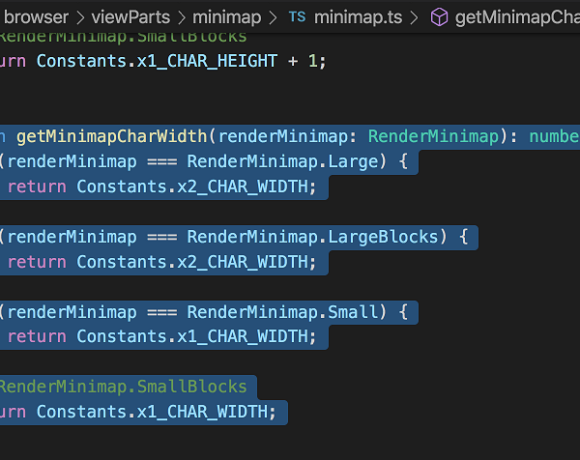
Task: Click RenderMinimap.Large in the condition
Action: [x=283, y=162]
